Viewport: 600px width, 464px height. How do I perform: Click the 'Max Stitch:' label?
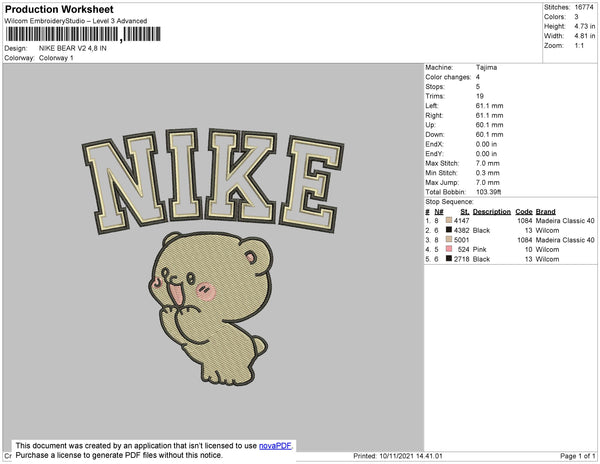click(442, 163)
